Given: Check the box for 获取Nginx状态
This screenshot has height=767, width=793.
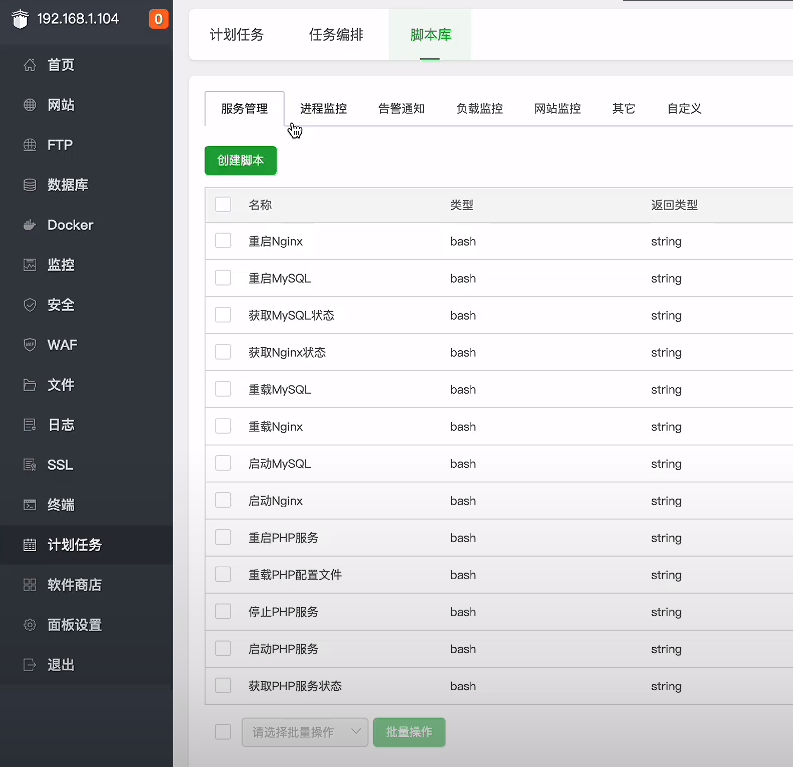Looking at the screenshot, I should point(223,352).
